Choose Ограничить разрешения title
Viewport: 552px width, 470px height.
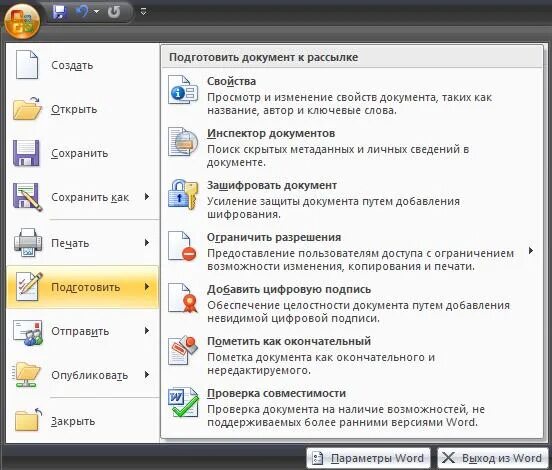point(274,238)
